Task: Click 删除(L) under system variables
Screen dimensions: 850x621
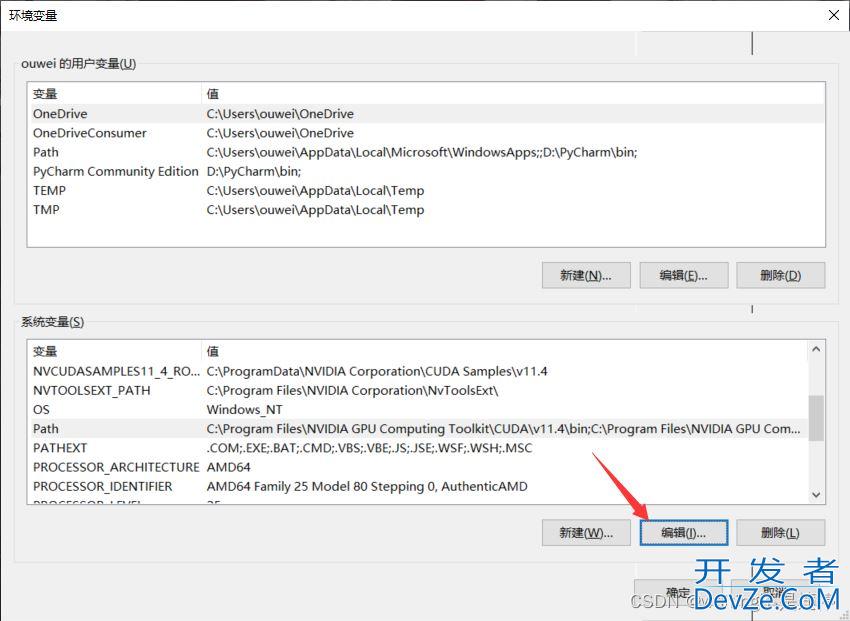Action: (x=781, y=533)
